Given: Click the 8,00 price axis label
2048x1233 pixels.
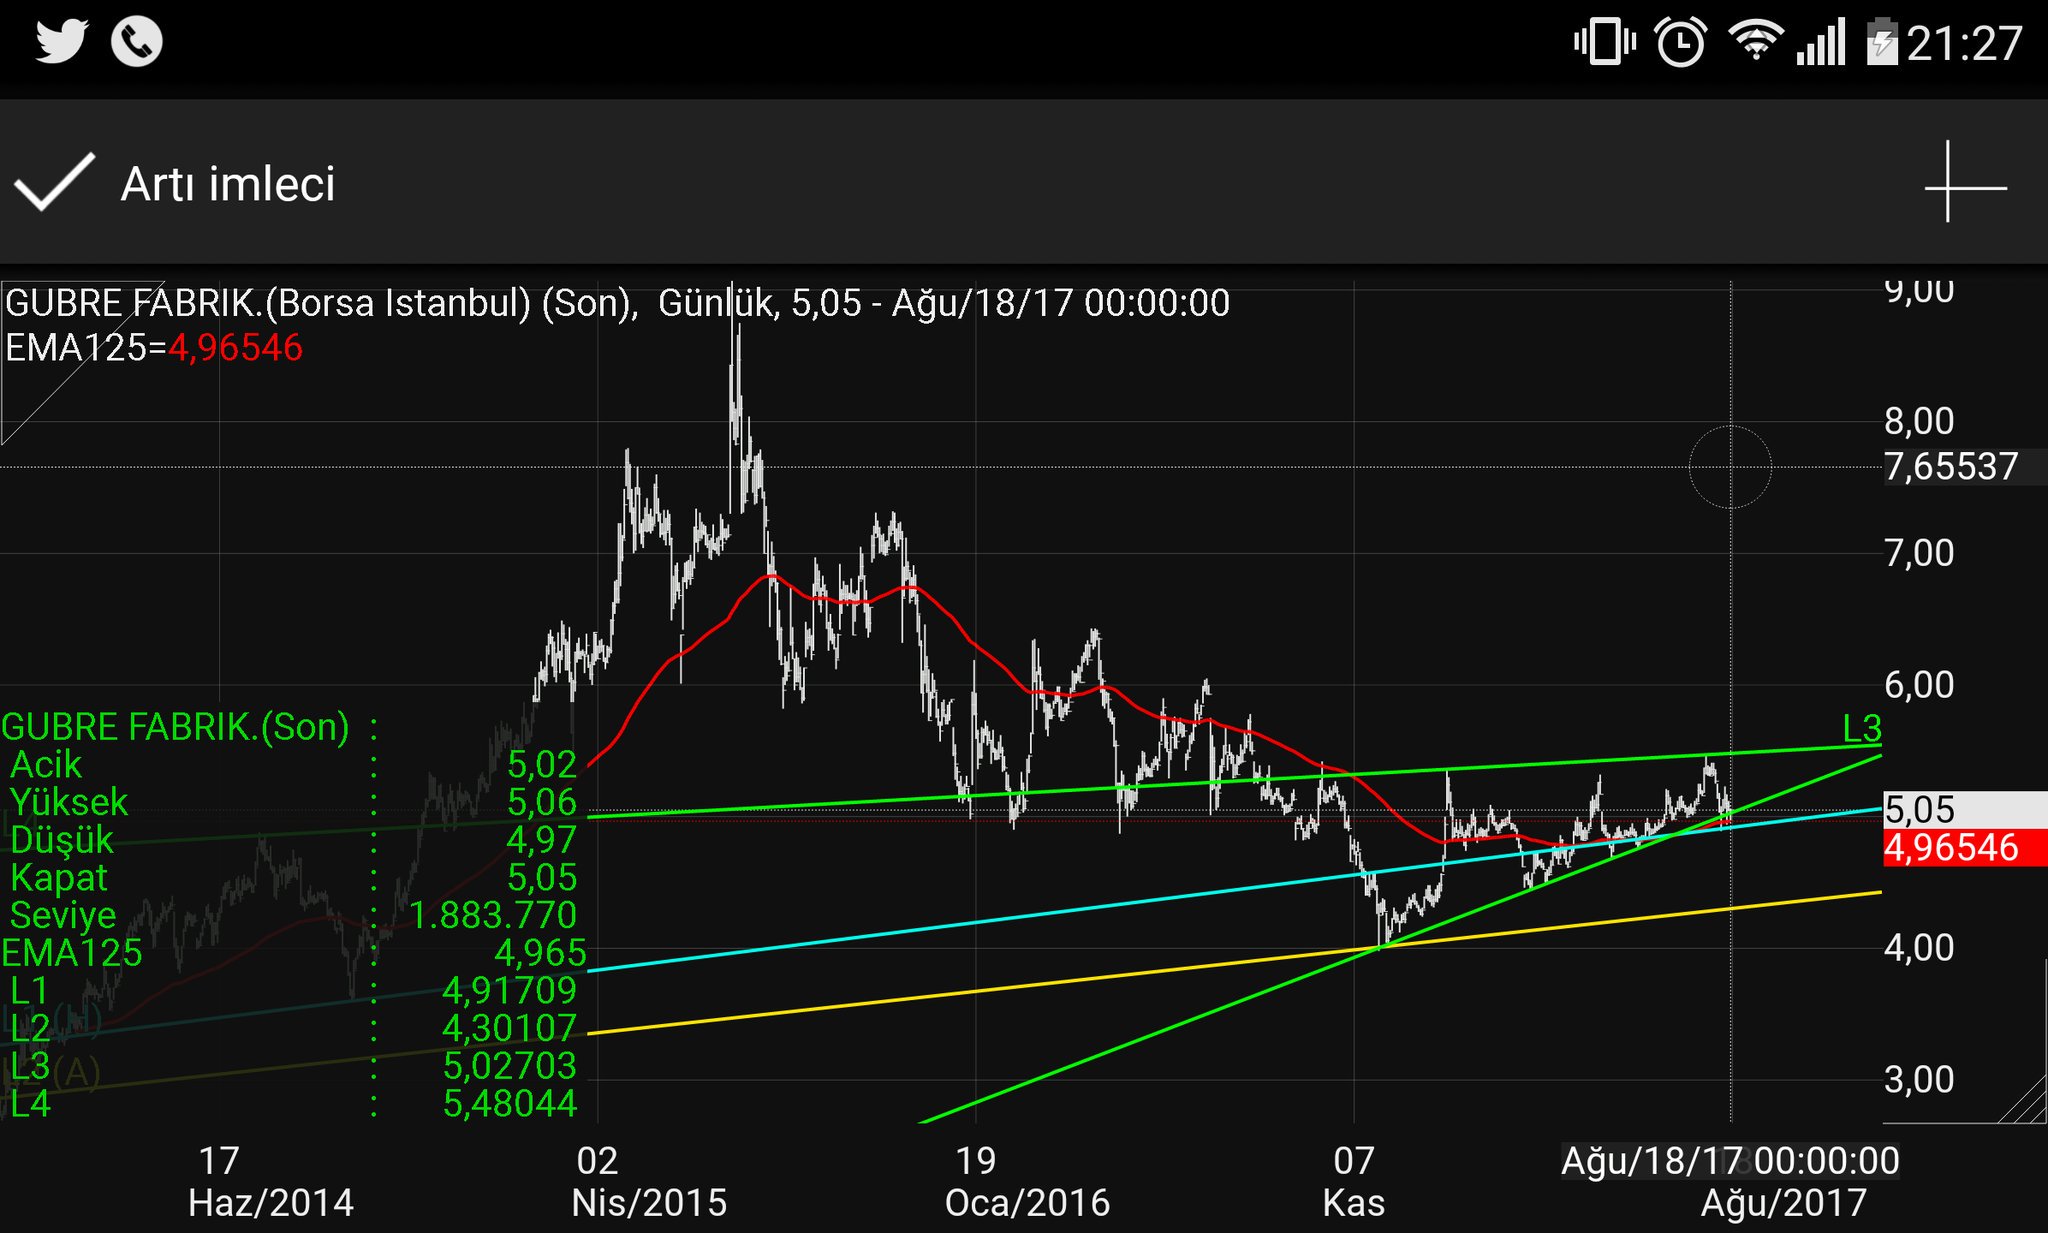Looking at the screenshot, I should [1919, 421].
